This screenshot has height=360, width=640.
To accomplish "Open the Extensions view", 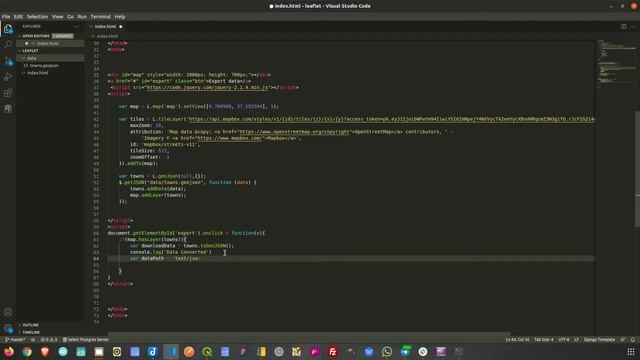I will click(8, 93).
